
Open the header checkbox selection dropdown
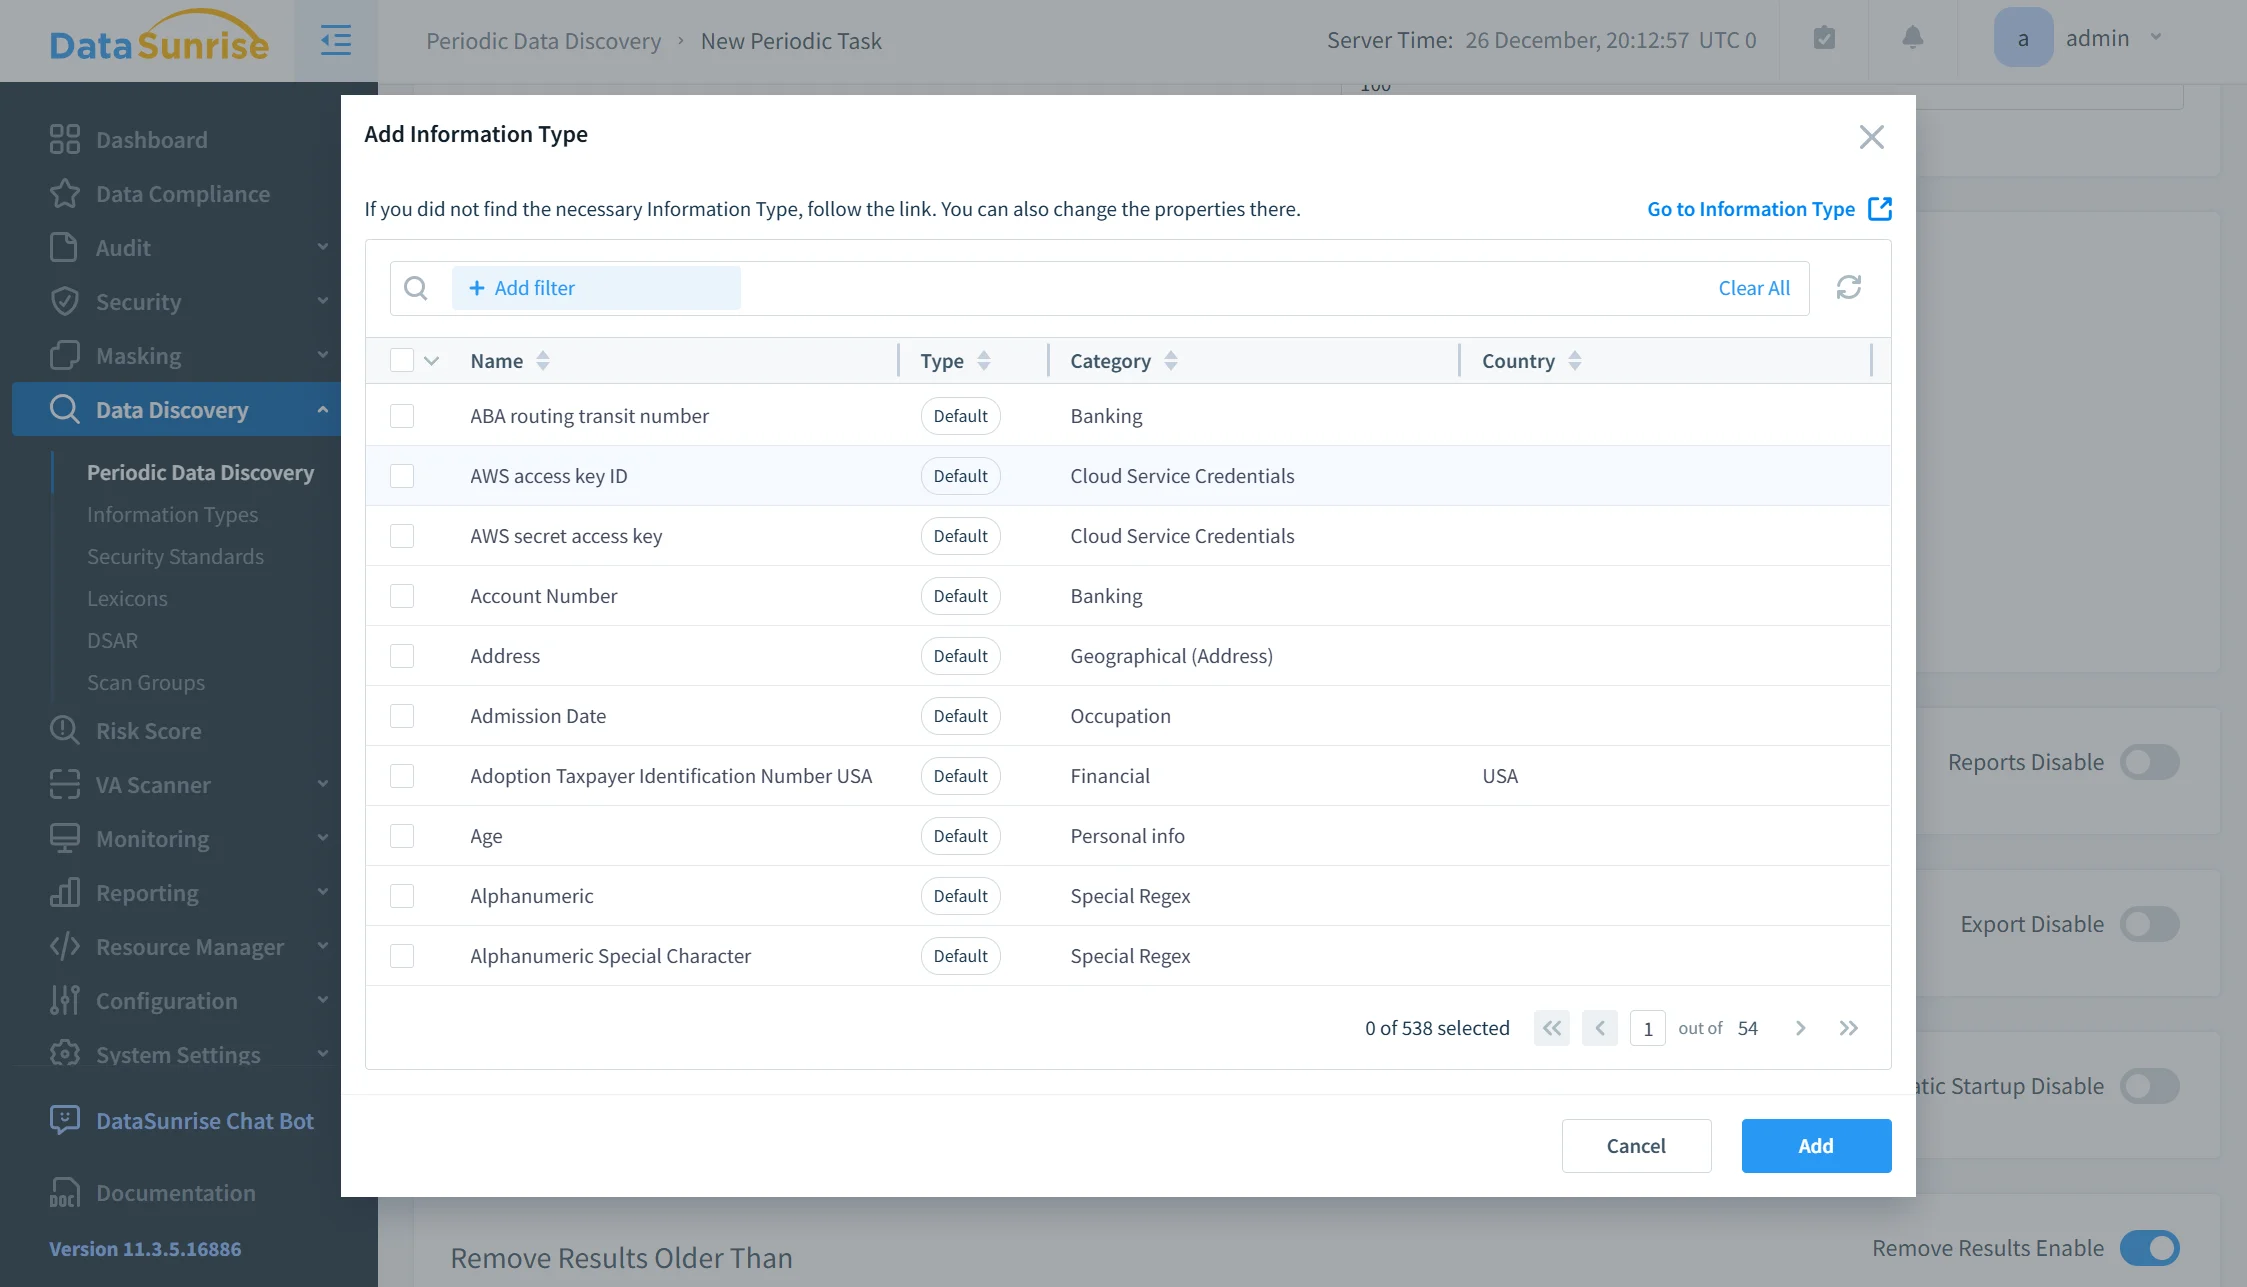(431, 360)
